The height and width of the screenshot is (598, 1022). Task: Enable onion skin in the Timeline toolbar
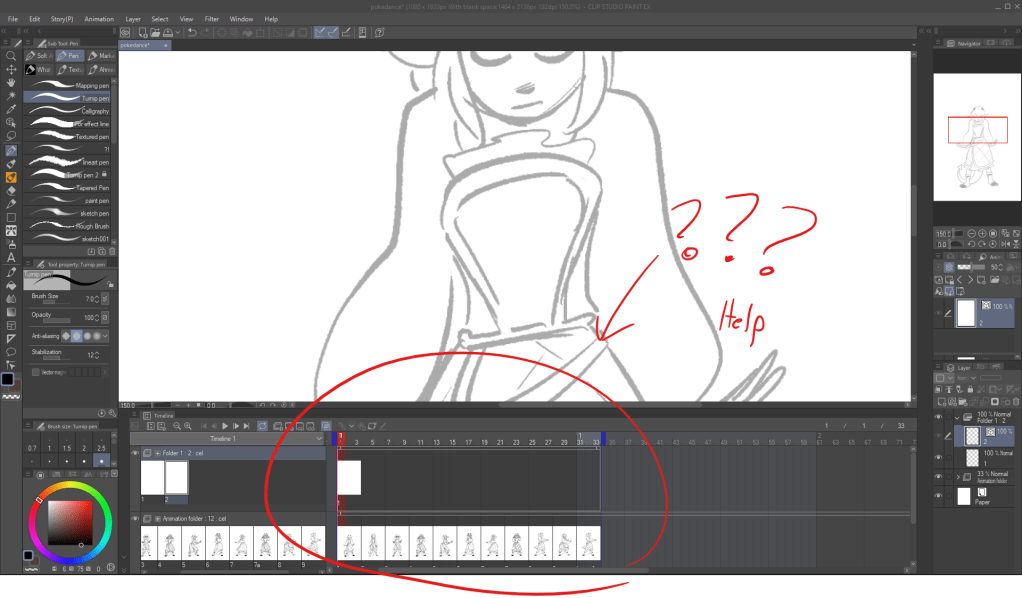325,426
